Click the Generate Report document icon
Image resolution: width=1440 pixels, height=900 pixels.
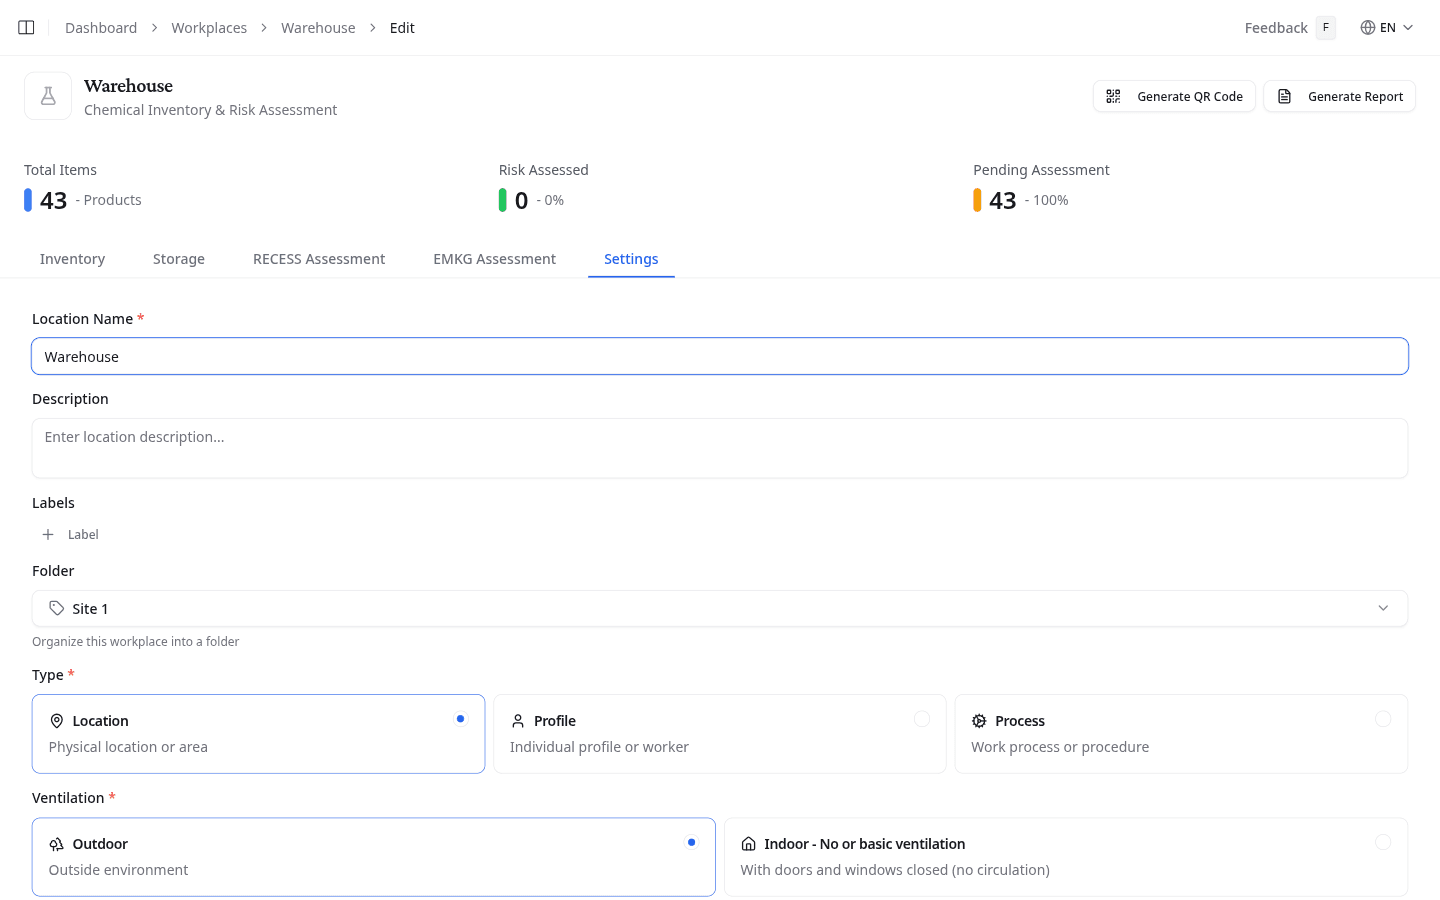(x=1285, y=97)
